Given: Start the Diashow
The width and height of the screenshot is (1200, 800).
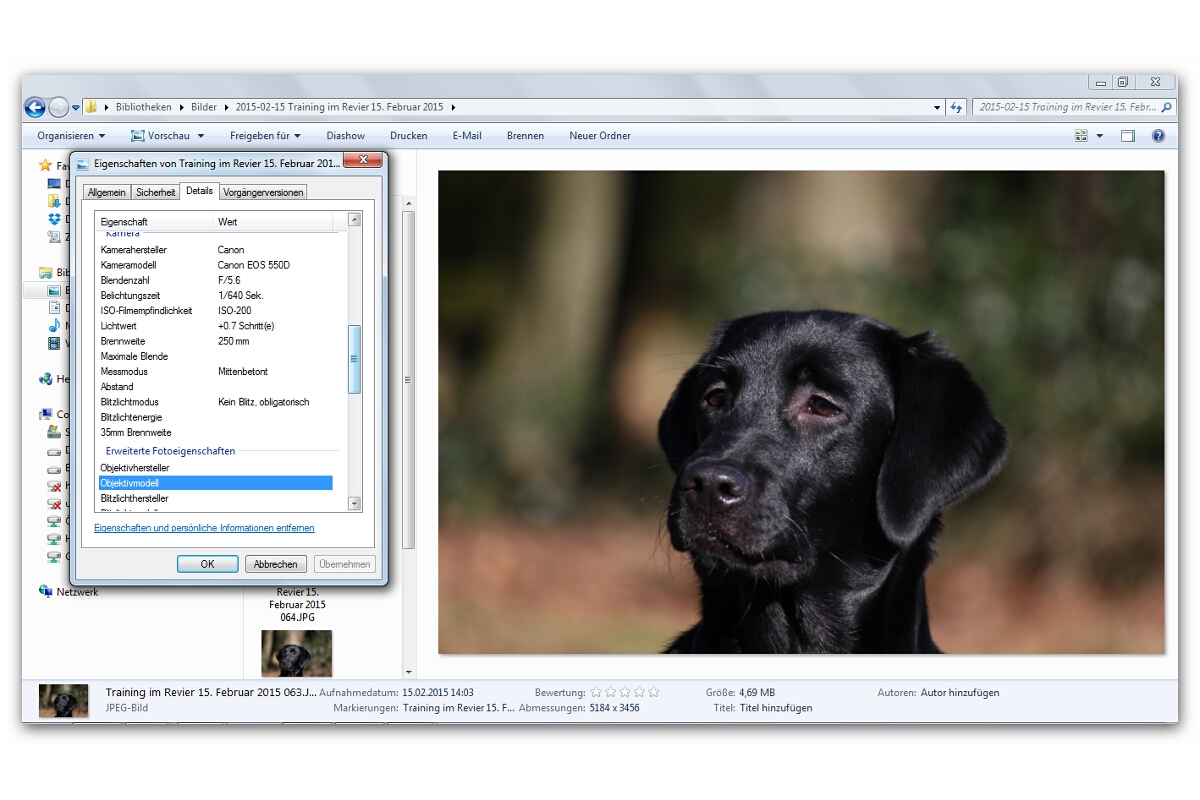Looking at the screenshot, I should click(x=345, y=136).
